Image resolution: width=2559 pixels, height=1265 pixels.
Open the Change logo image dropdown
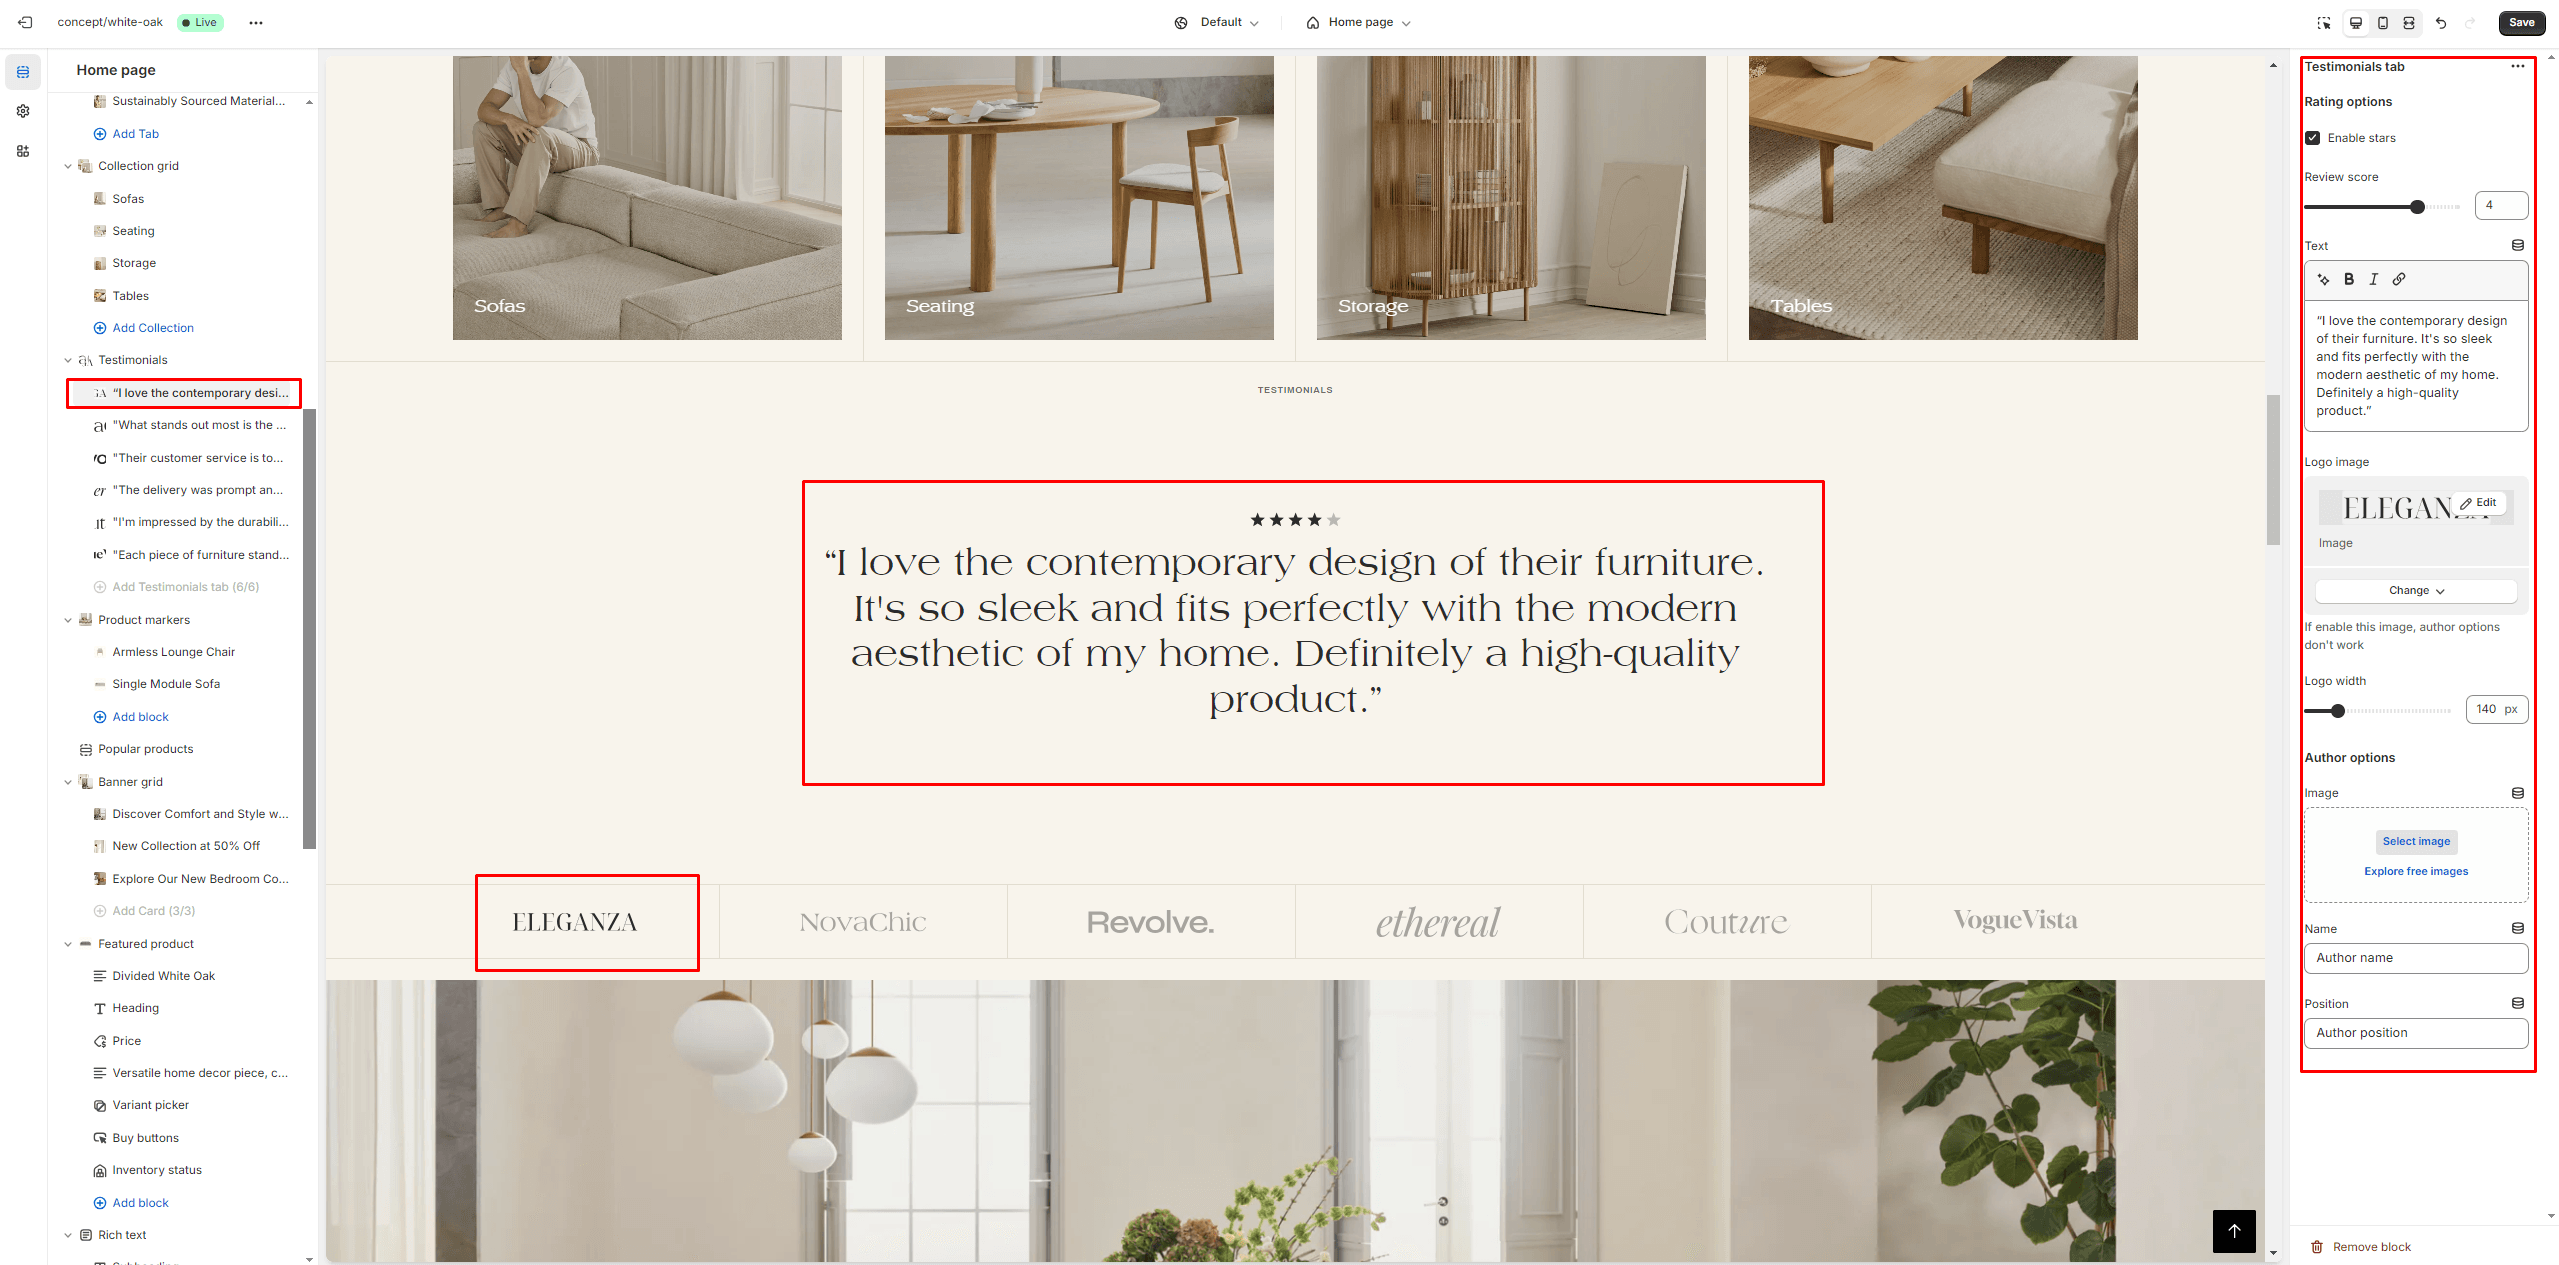(x=2416, y=591)
